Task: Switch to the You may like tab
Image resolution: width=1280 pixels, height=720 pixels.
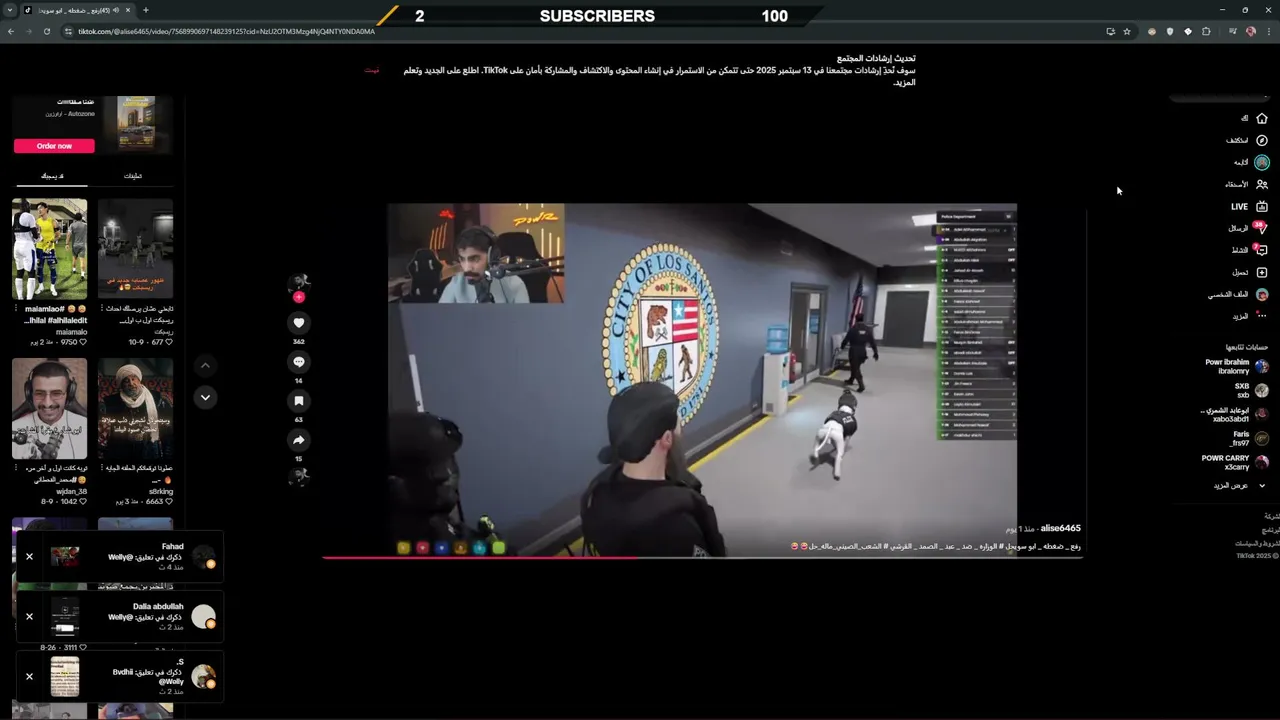Action: pyautogui.click(x=52, y=176)
